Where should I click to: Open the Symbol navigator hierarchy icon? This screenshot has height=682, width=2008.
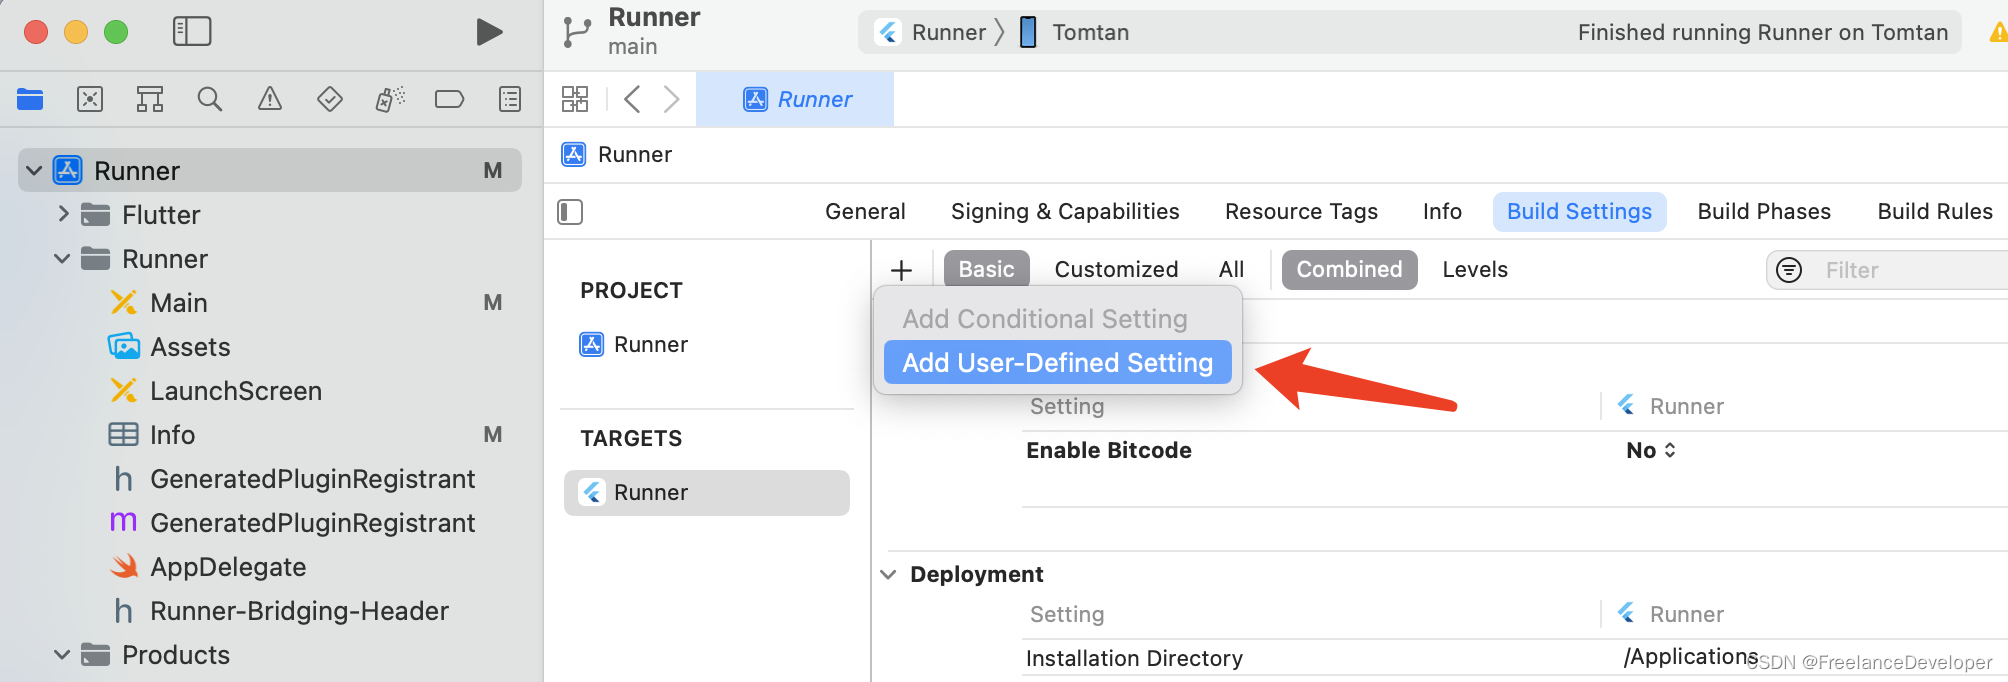click(x=150, y=99)
